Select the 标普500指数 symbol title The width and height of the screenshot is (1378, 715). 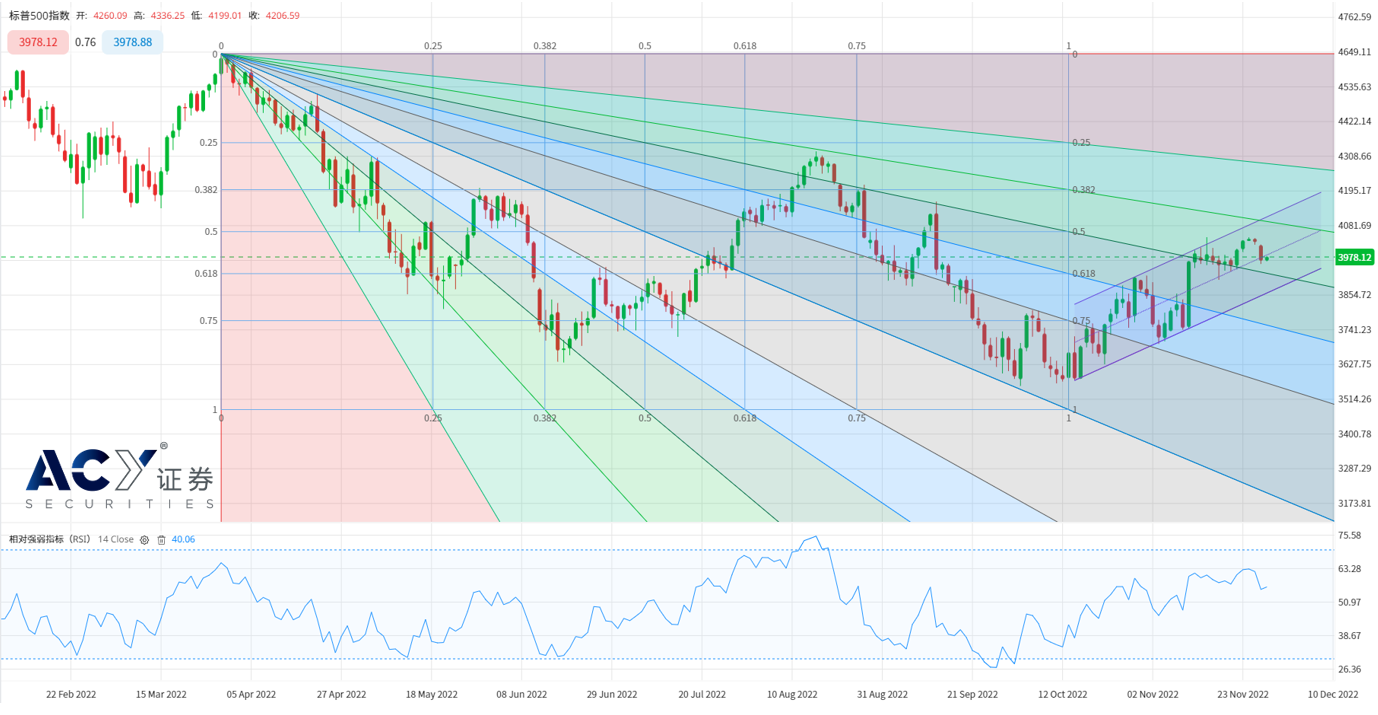[x=39, y=16]
